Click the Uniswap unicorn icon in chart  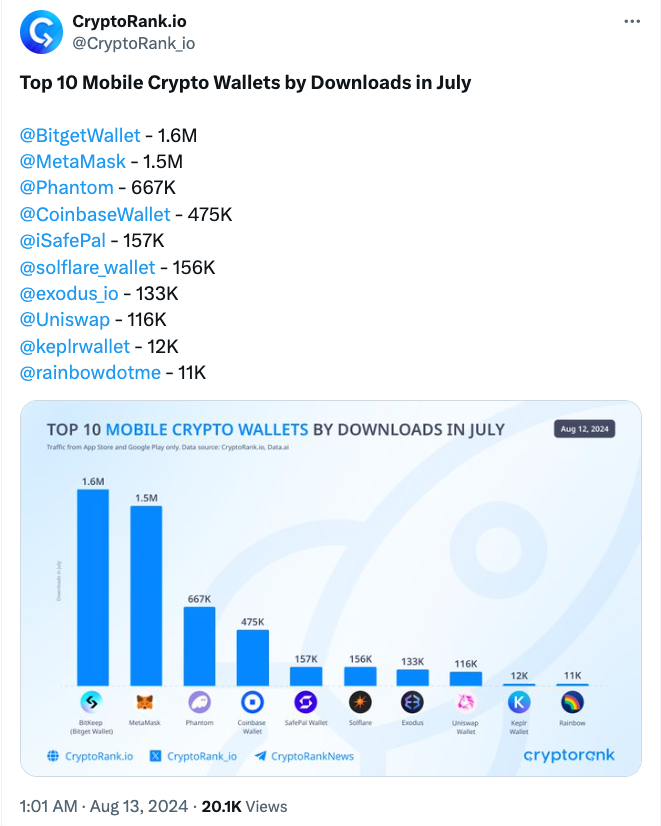(x=466, y=702)
